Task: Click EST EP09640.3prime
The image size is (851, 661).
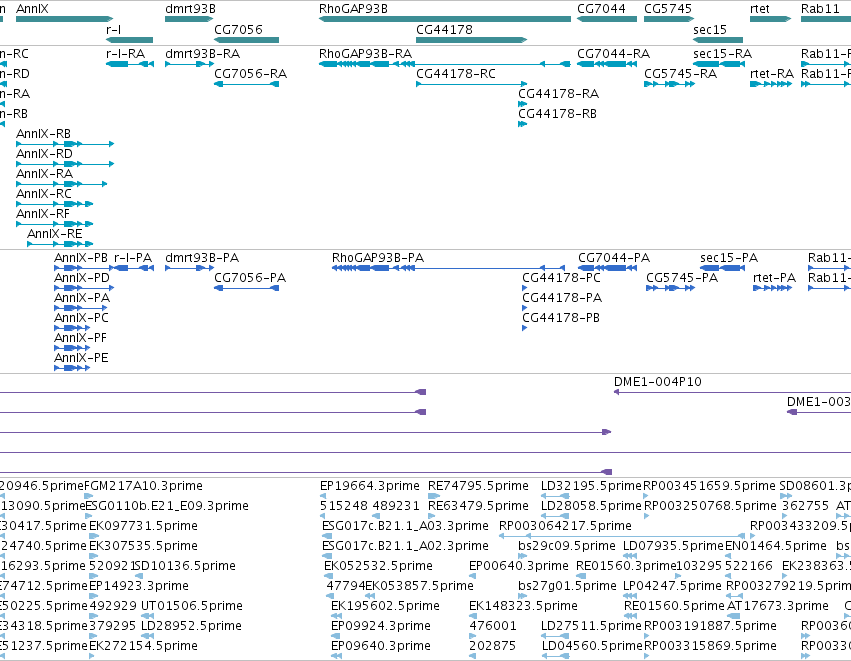Action: click(336, 656)
